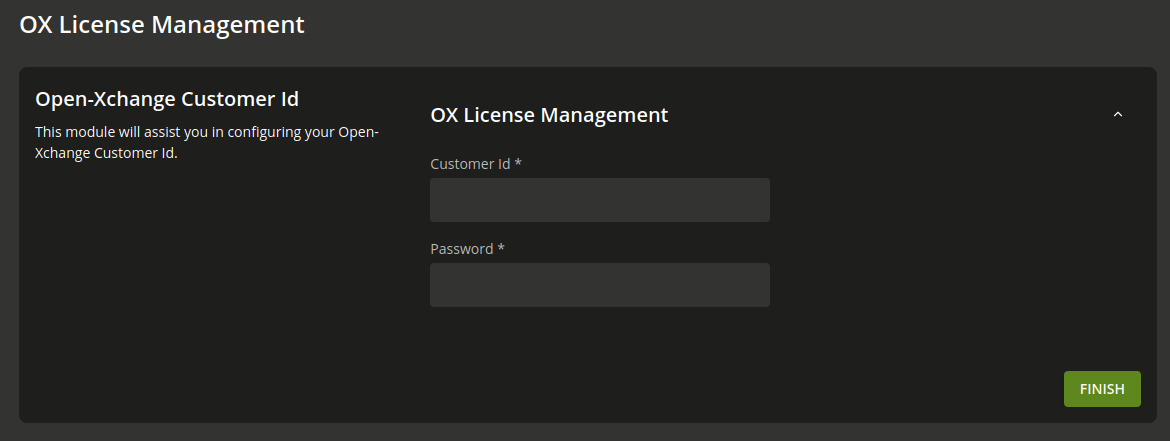The width and height of the screenshot is (1170, 441).
Task: Select the top OX License Management page title
Action: point(162,25)
